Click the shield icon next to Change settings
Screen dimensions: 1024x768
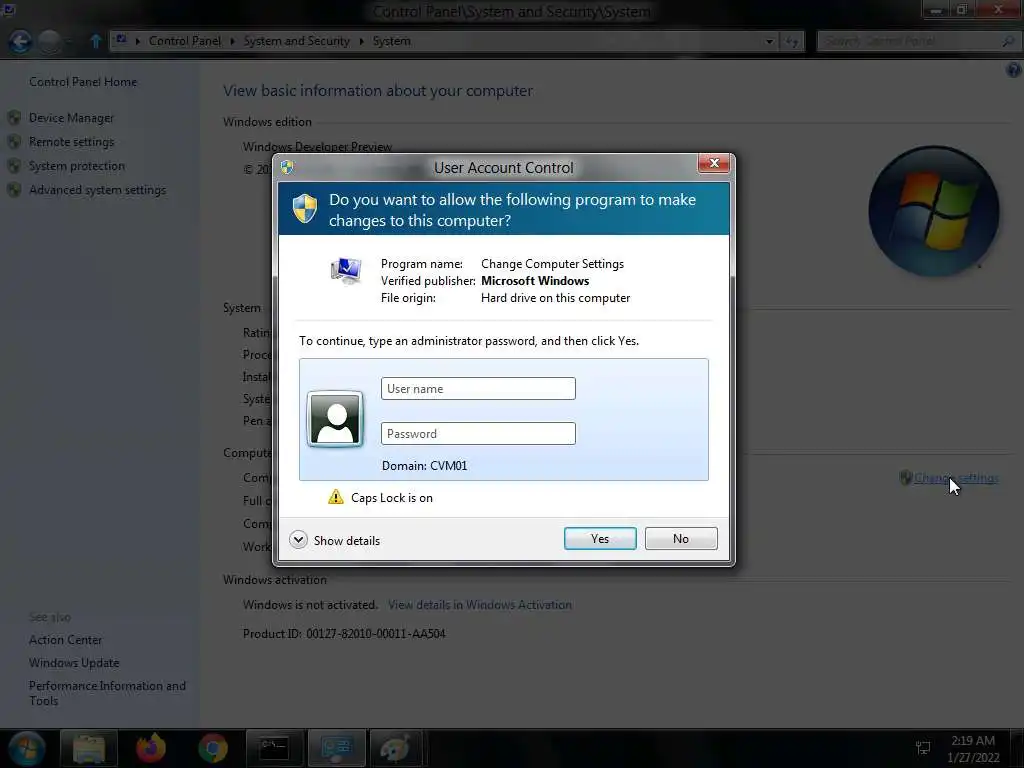click(905, 478)
